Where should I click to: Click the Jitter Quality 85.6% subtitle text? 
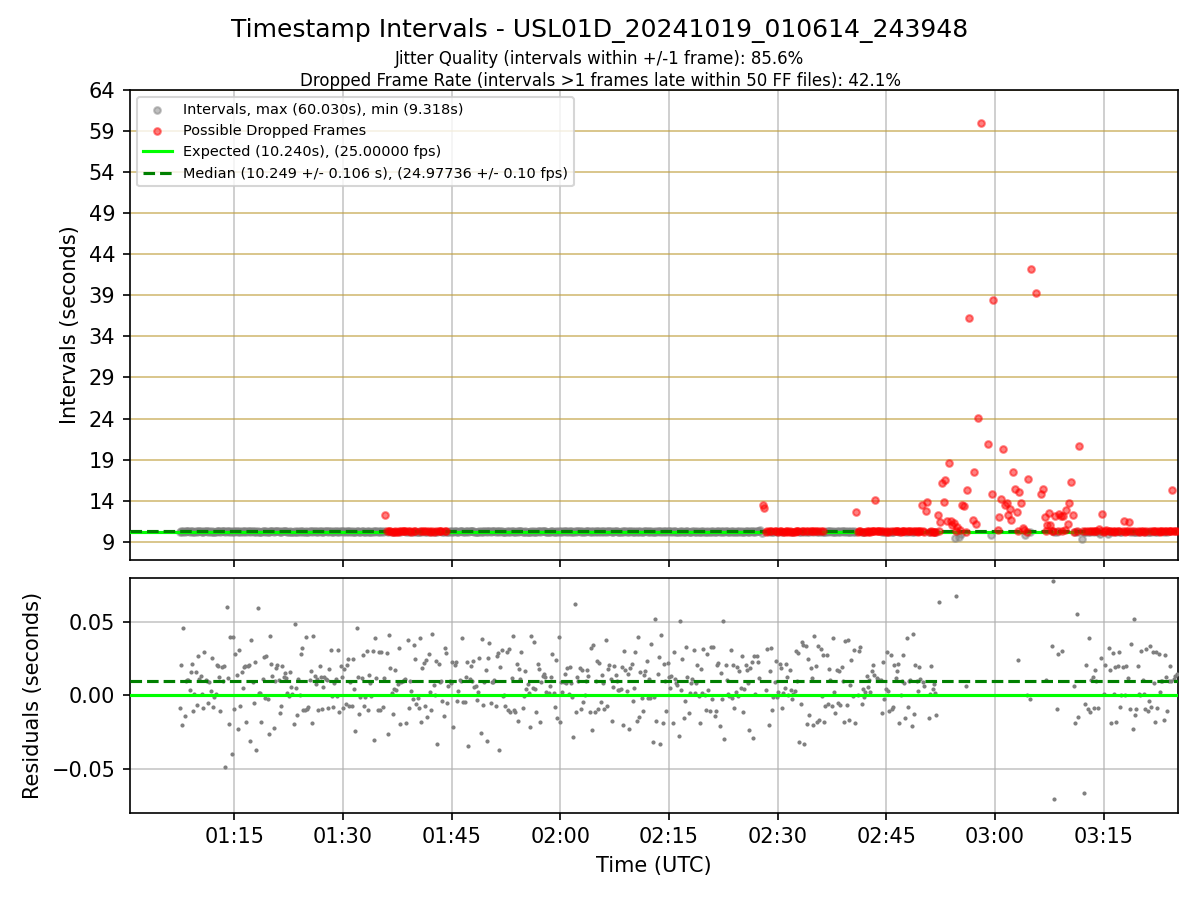pyautogui.click(x=599, y=58)
